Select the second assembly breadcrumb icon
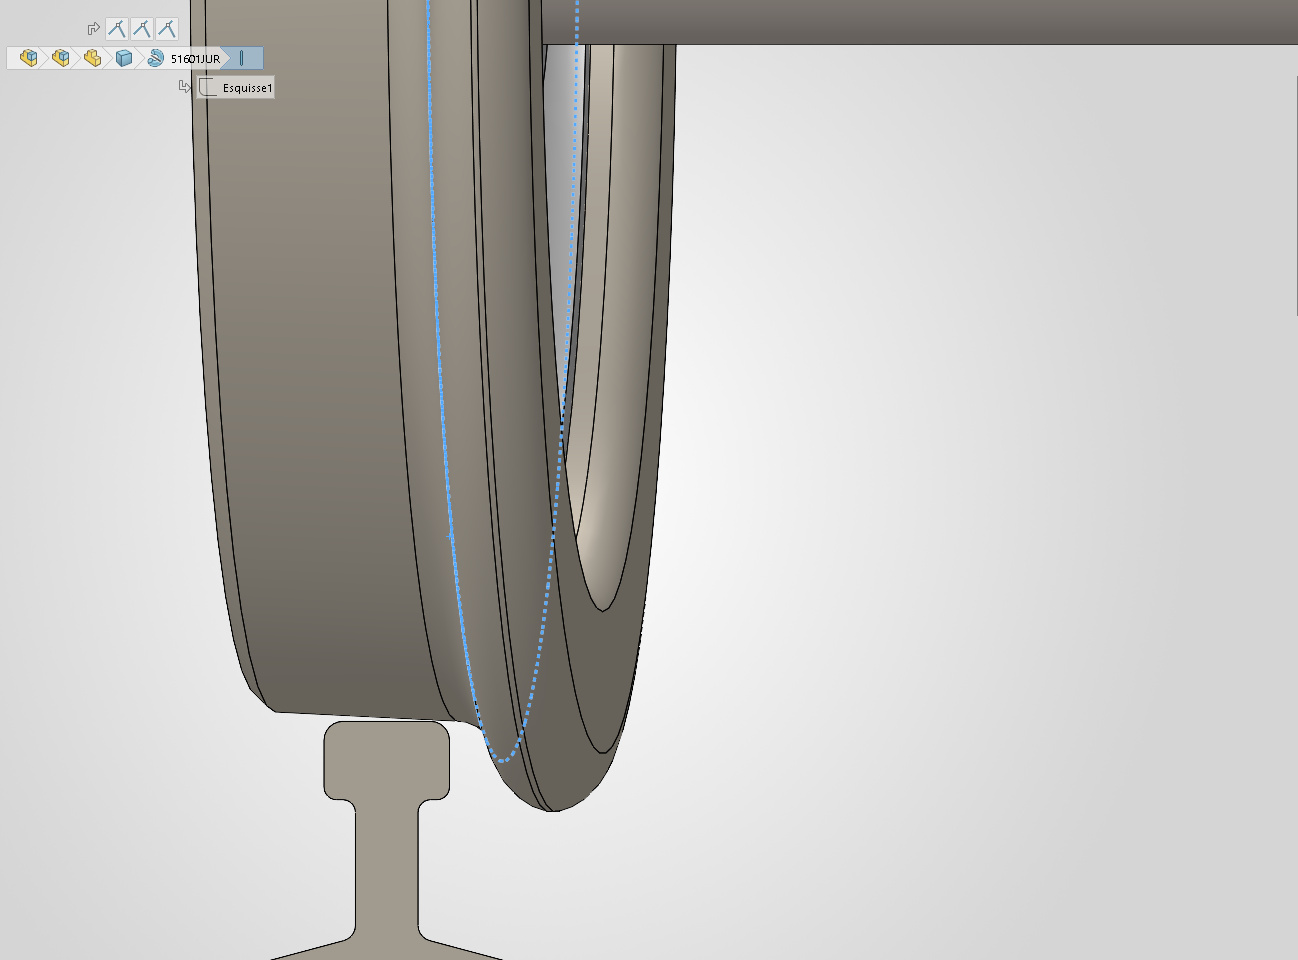The height and width of the screenshot is (960, 1298). coord(60,58)
